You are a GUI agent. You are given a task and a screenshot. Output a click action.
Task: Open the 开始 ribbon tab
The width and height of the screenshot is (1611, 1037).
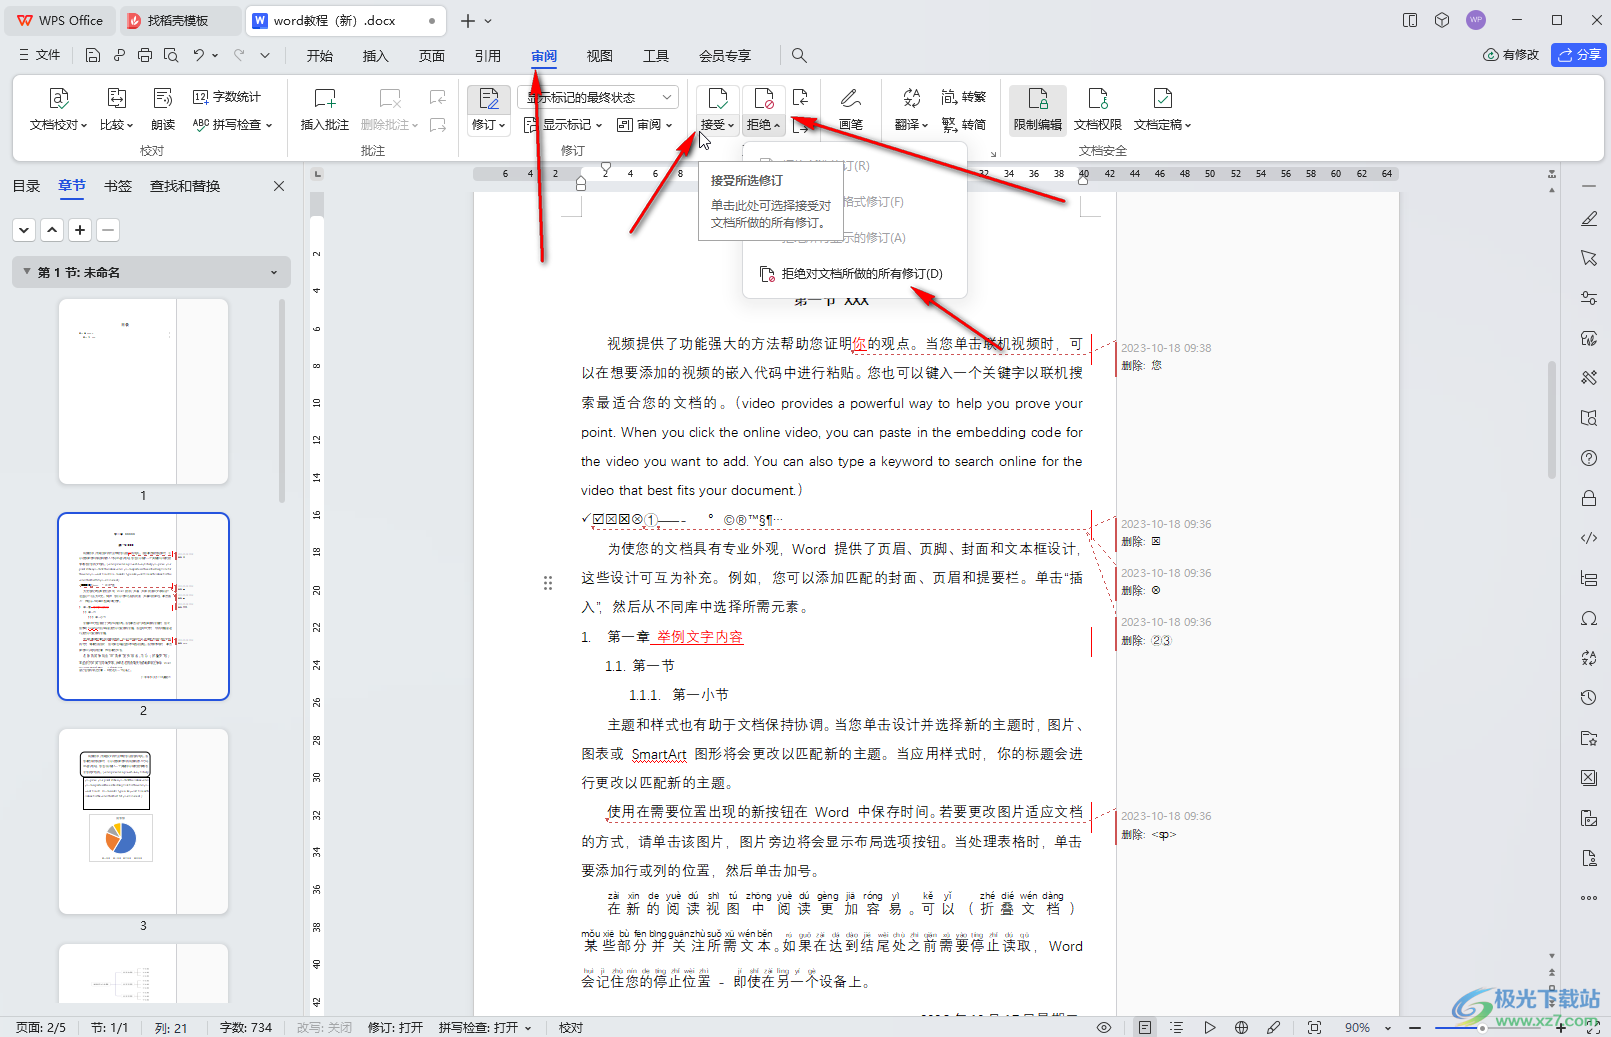[x=320, y=55]
